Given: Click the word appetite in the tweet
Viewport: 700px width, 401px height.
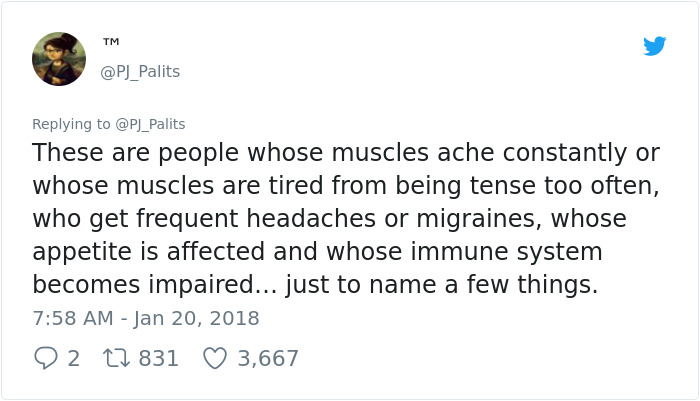Looking at the screenshot, I should pyautogui.click(x=82, y=252).
